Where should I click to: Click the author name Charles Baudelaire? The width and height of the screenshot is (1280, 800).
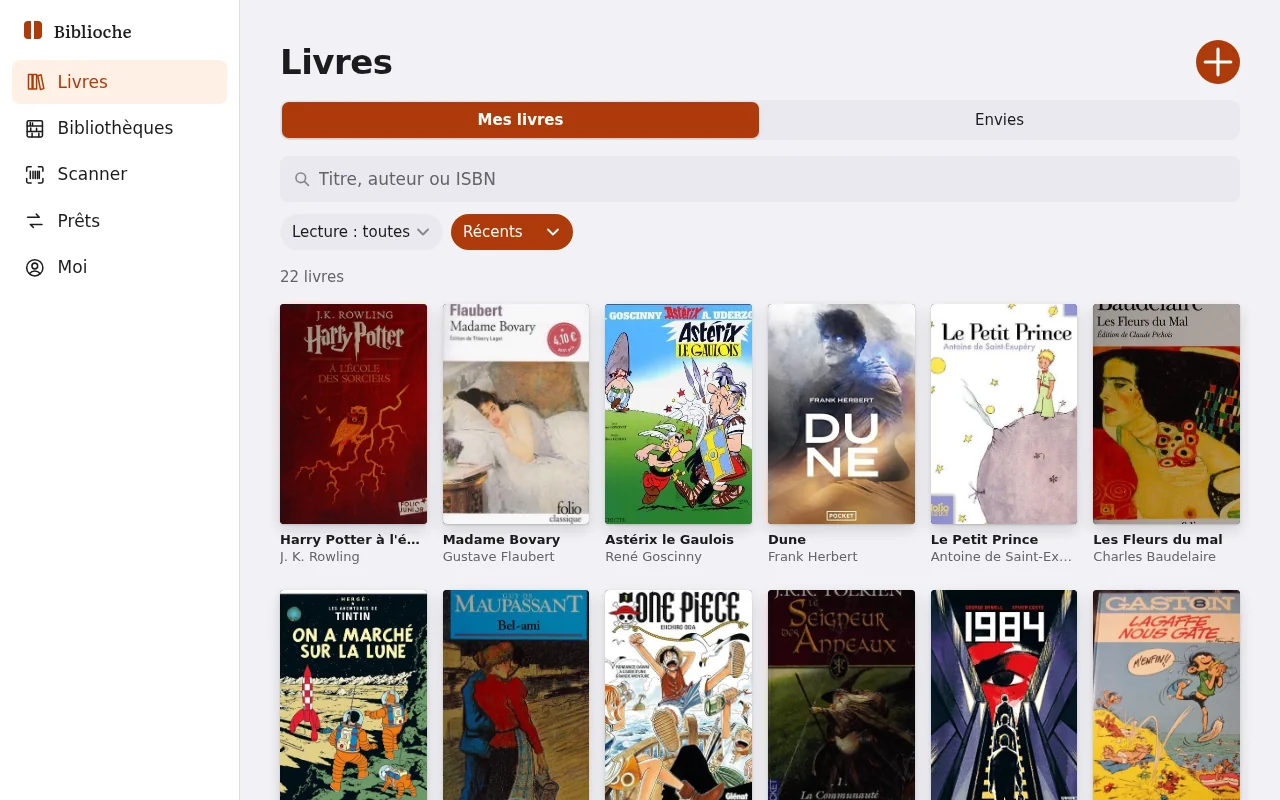click(1155, 557)
